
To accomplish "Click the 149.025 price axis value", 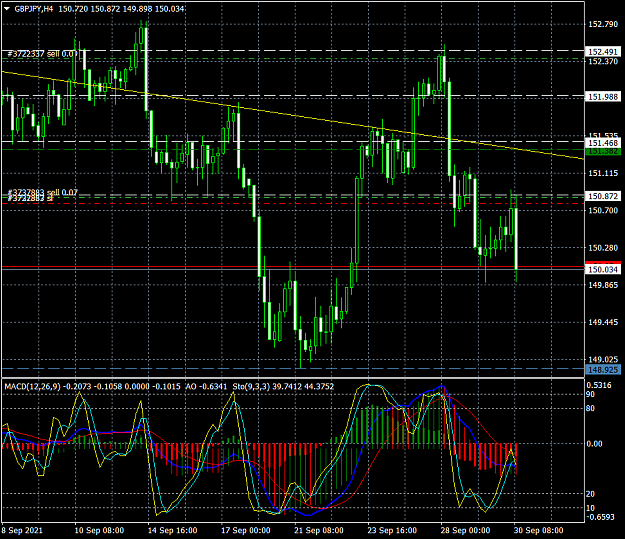I will point(603,359).
